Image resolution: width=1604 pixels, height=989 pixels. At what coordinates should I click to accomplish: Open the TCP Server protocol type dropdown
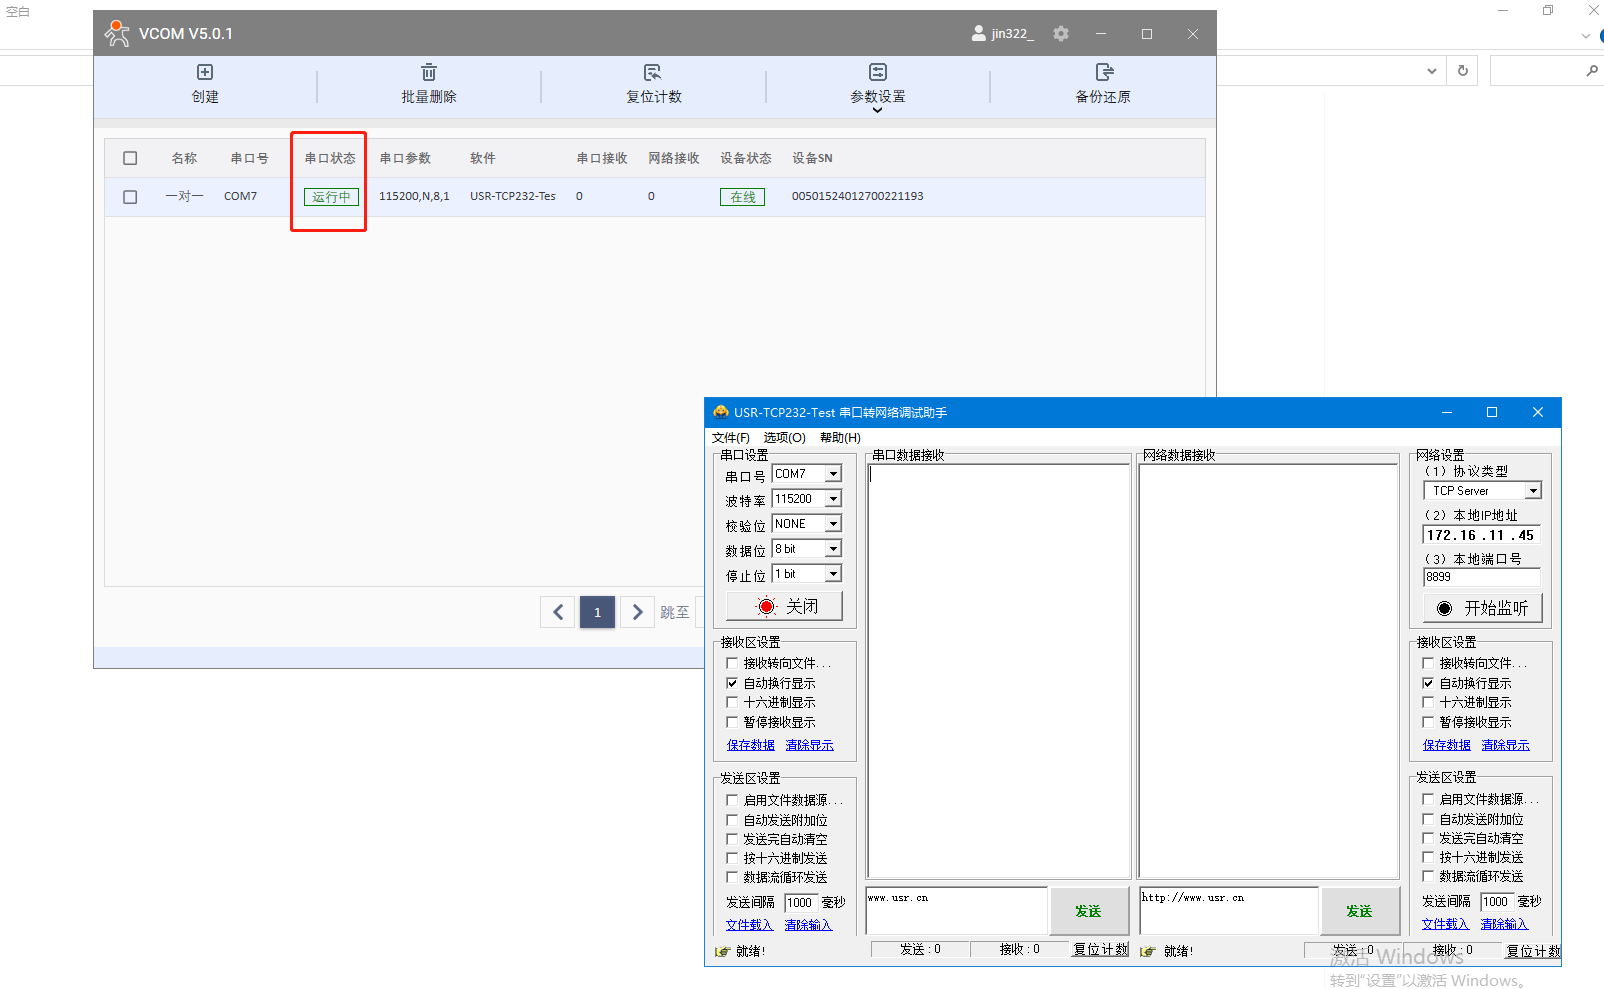click(1532, 491)
